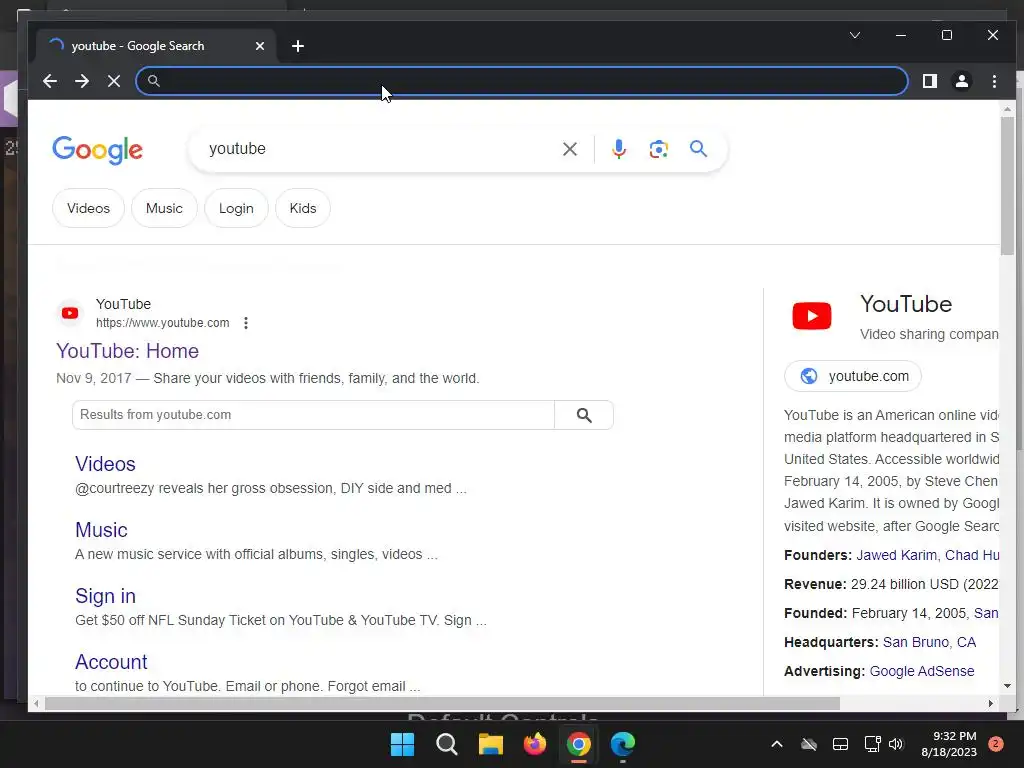
Task: Clear the Google search query
Action: point(569,149)
